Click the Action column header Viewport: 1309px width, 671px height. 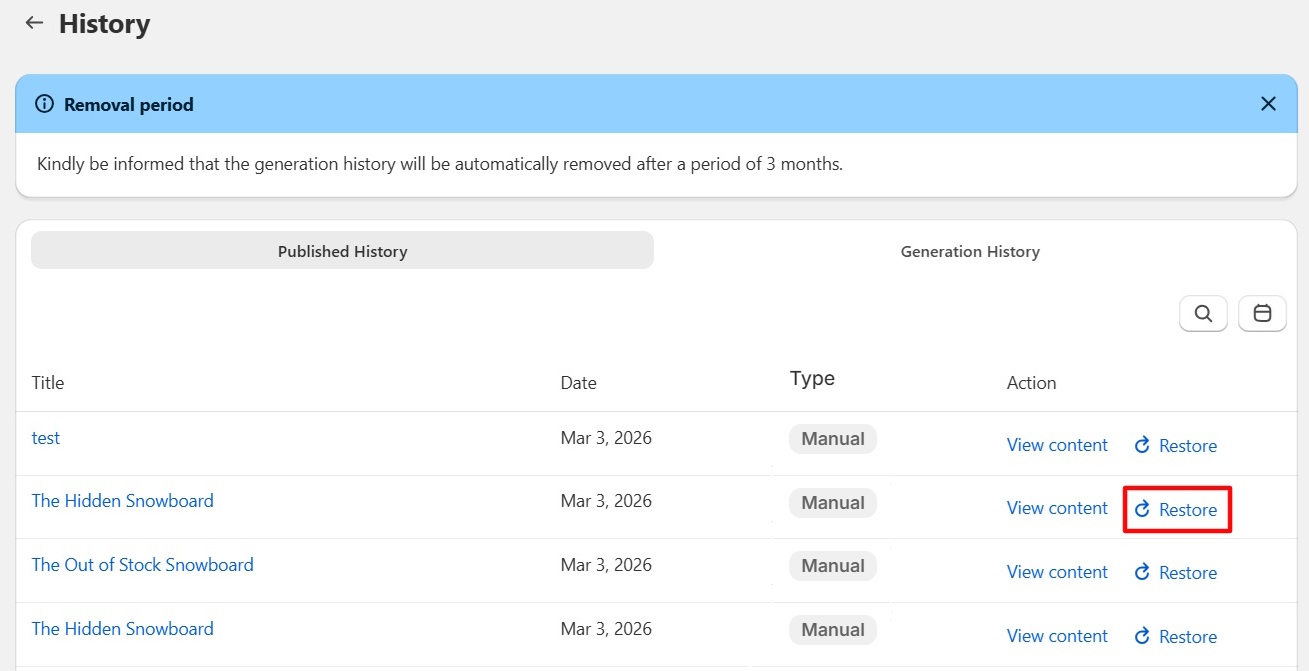pos(1031,382)
